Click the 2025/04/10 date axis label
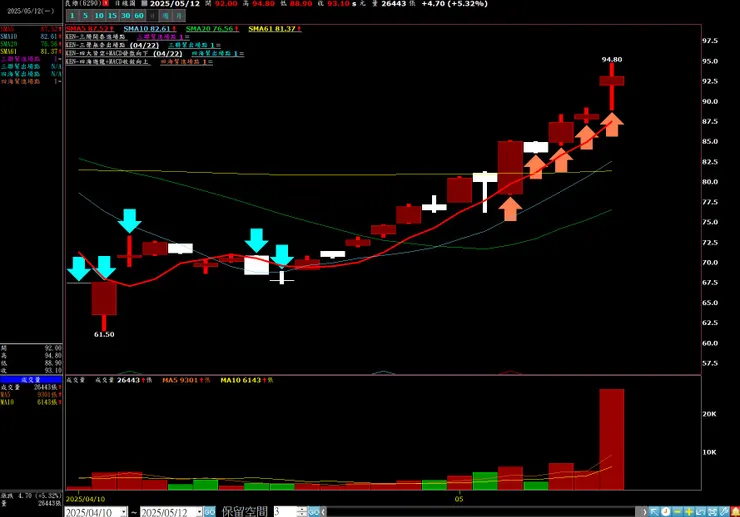The width and height of the screenshot is (740, 517). point(85,499)
